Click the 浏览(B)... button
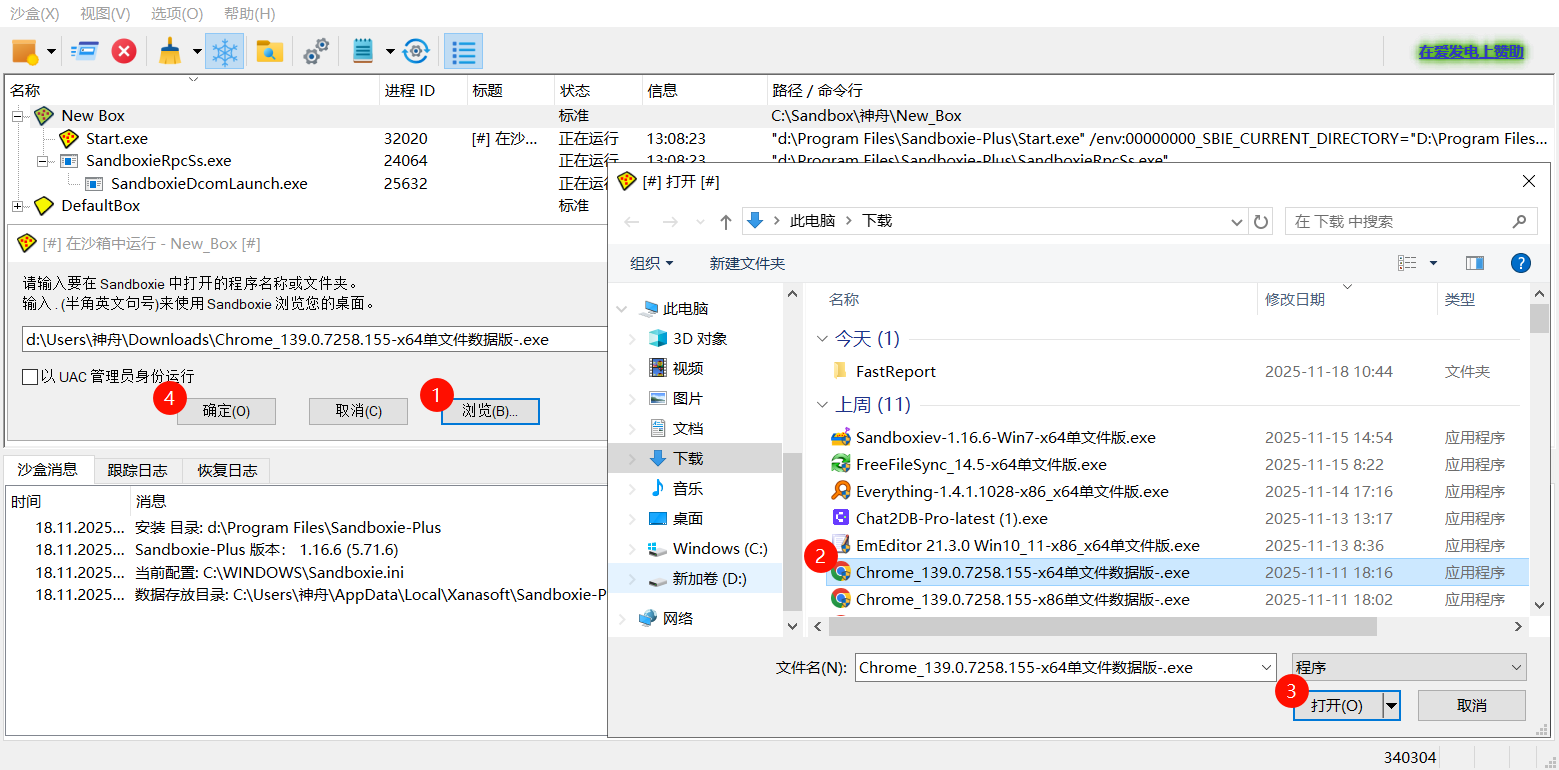The width and height of the screenshot is (1559, 770). click(490, 411)
